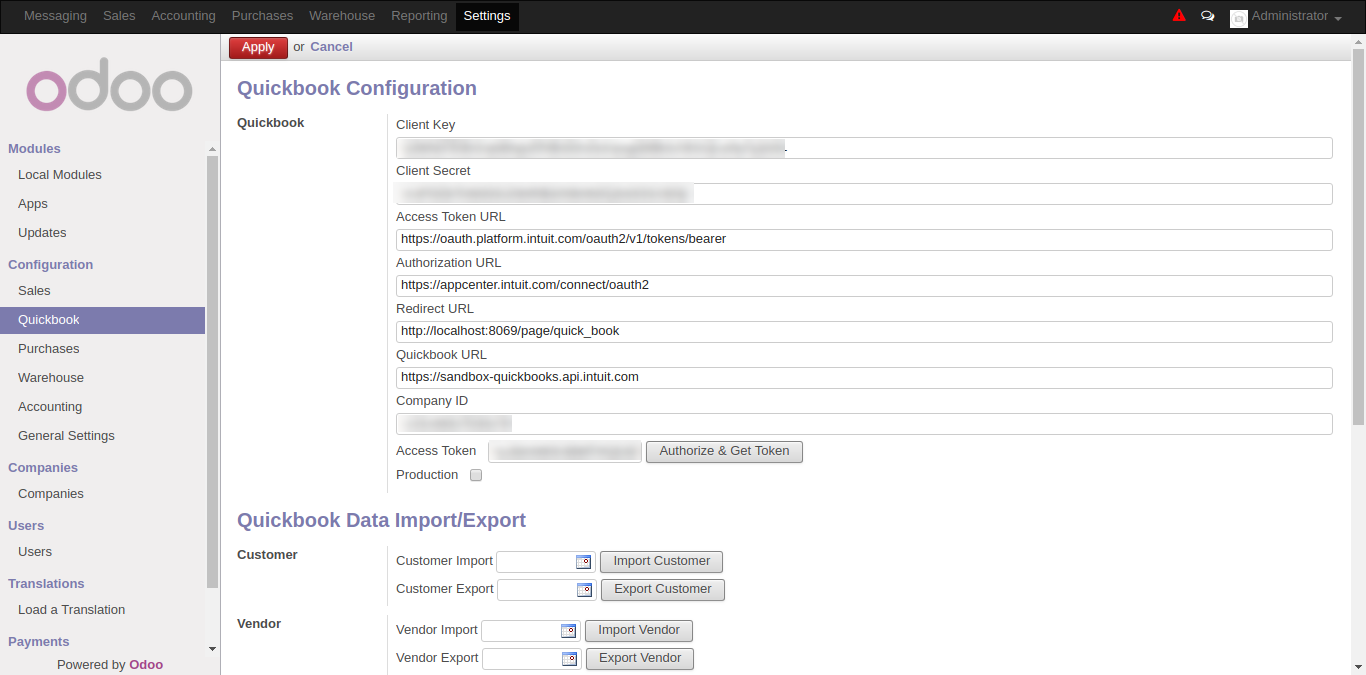Open calendar picker for Customer Import

point(584,562)
